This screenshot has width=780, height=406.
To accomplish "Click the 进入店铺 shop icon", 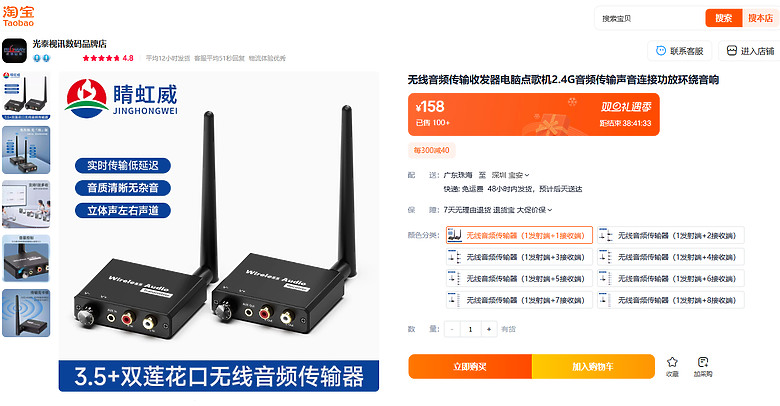I will (x=731, y=51).
